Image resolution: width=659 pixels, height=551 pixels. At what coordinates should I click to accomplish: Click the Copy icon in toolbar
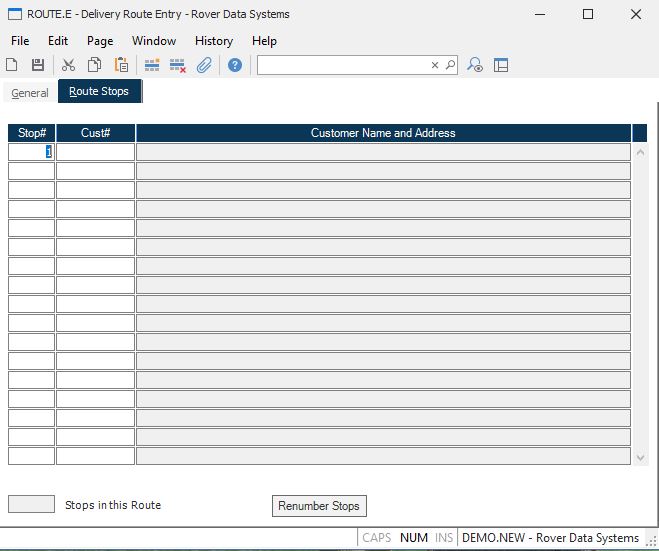point(94,65)
